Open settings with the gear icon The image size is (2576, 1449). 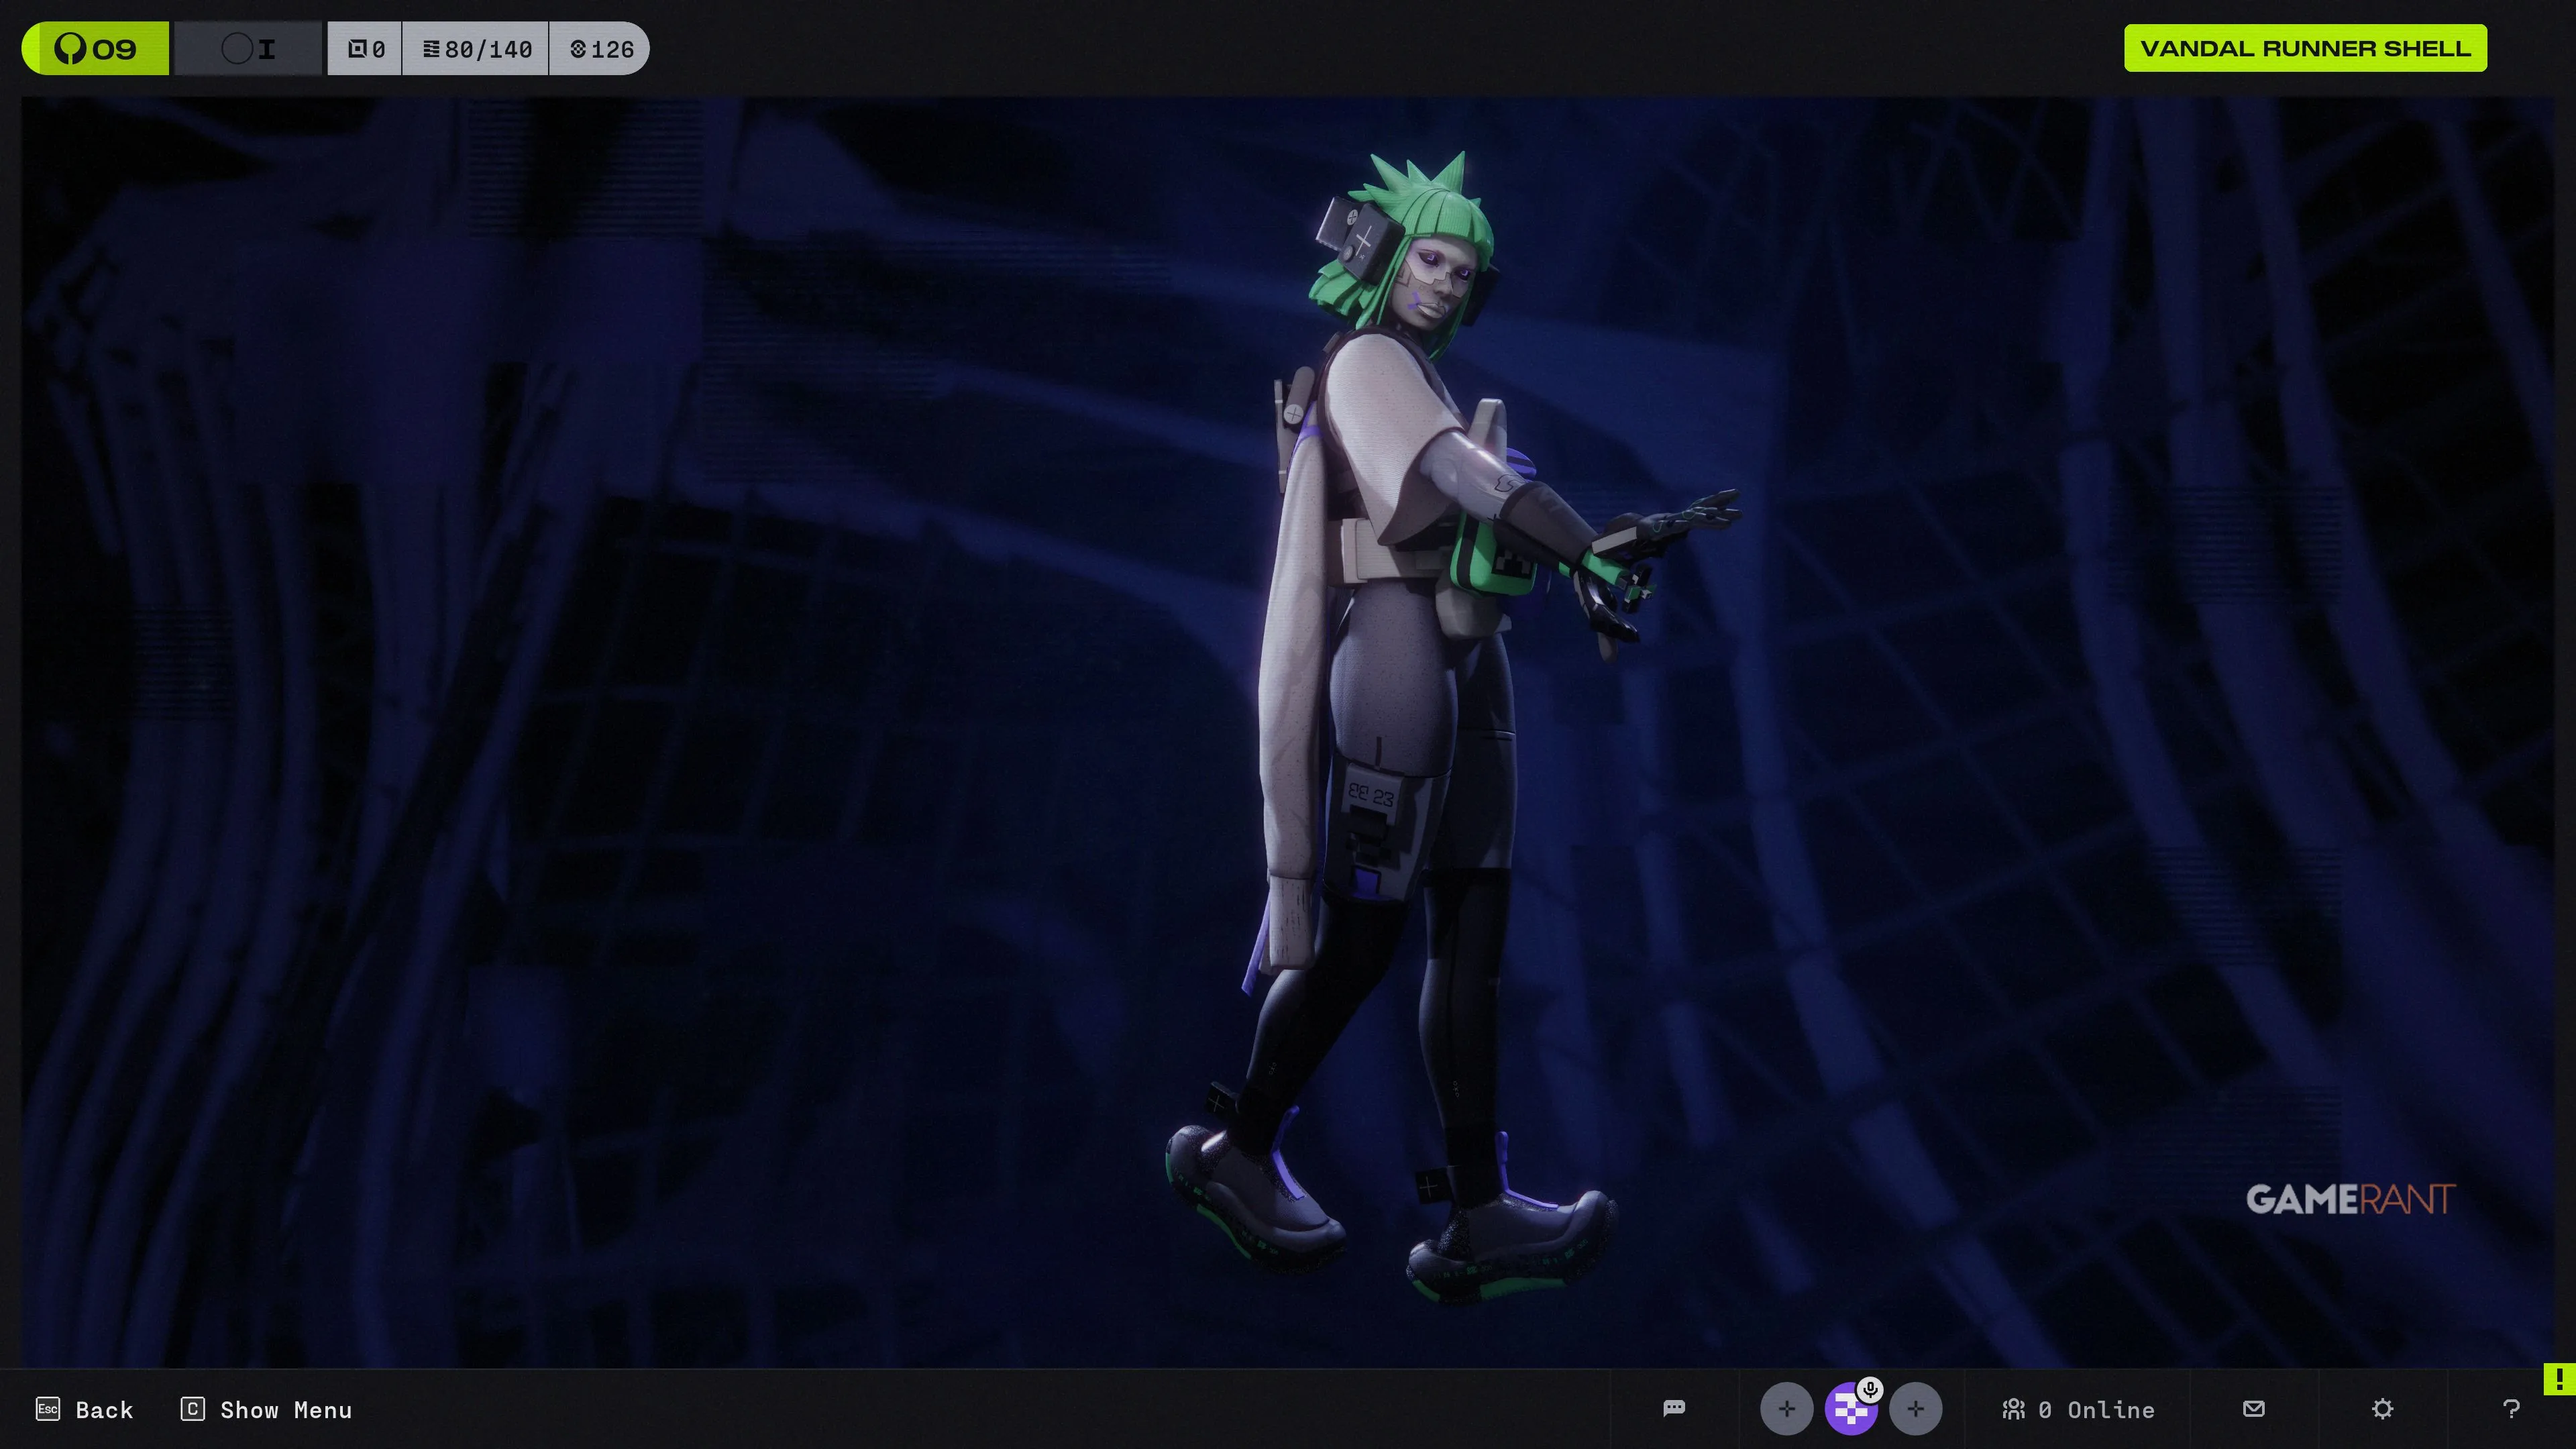2382,1408
